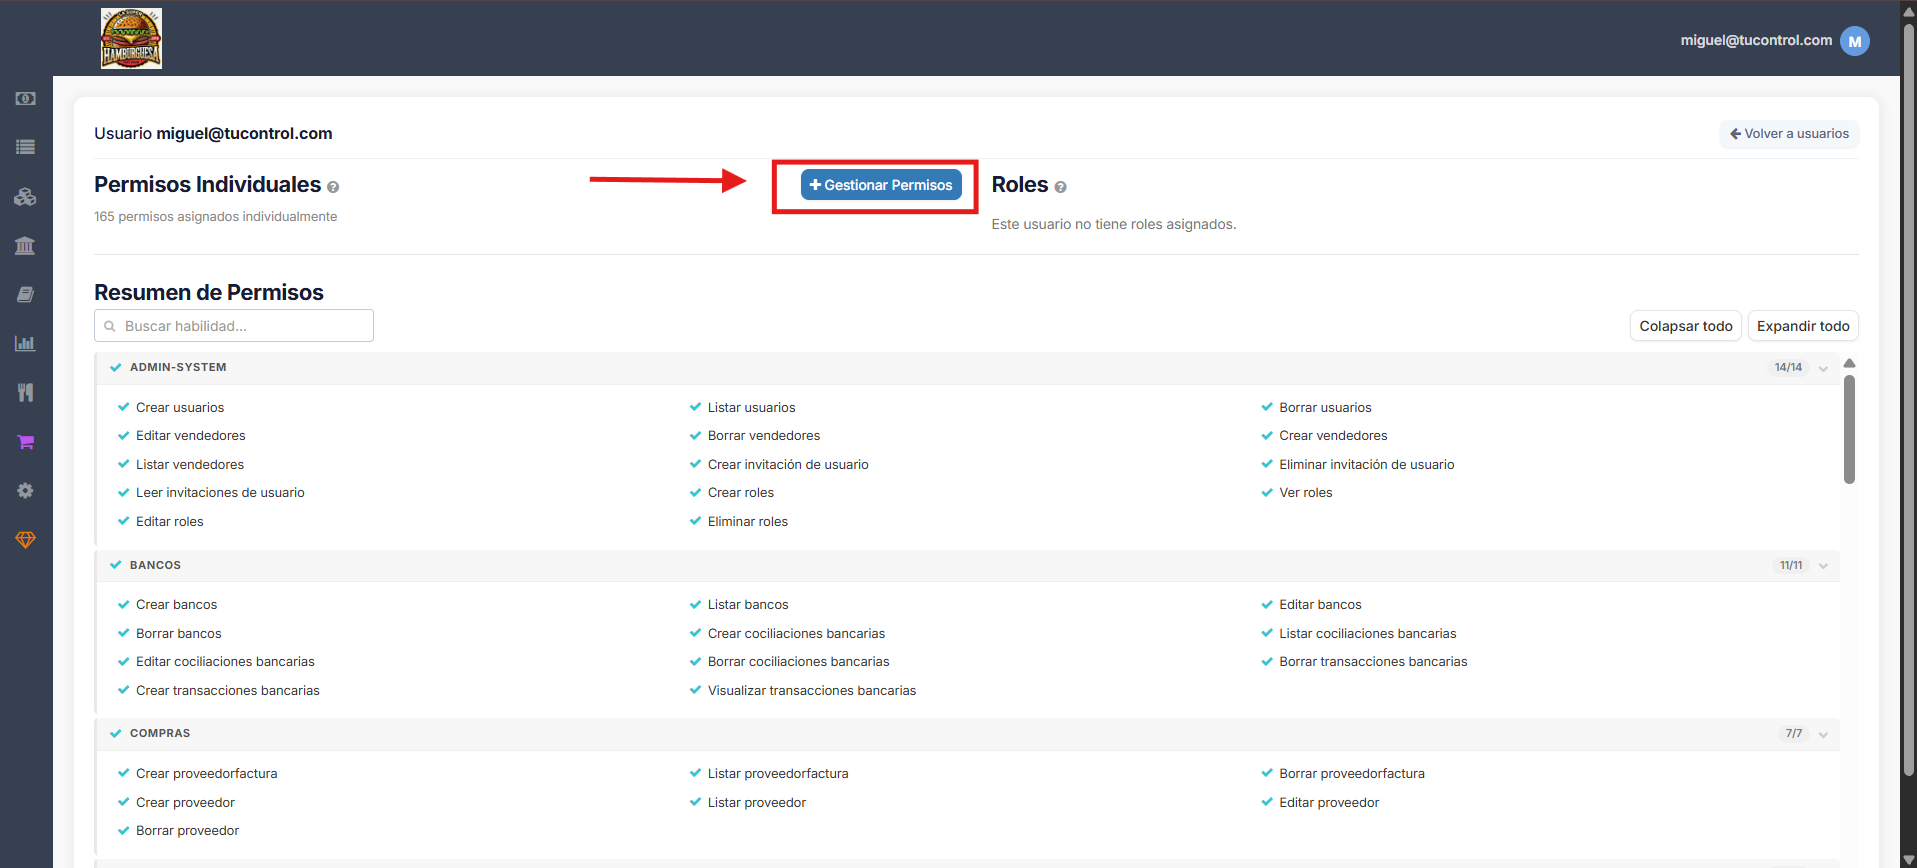The width and height of the screenshot is (1917, 868).
Task: Click the 7/7 count badge
Action: point(1794,734)
